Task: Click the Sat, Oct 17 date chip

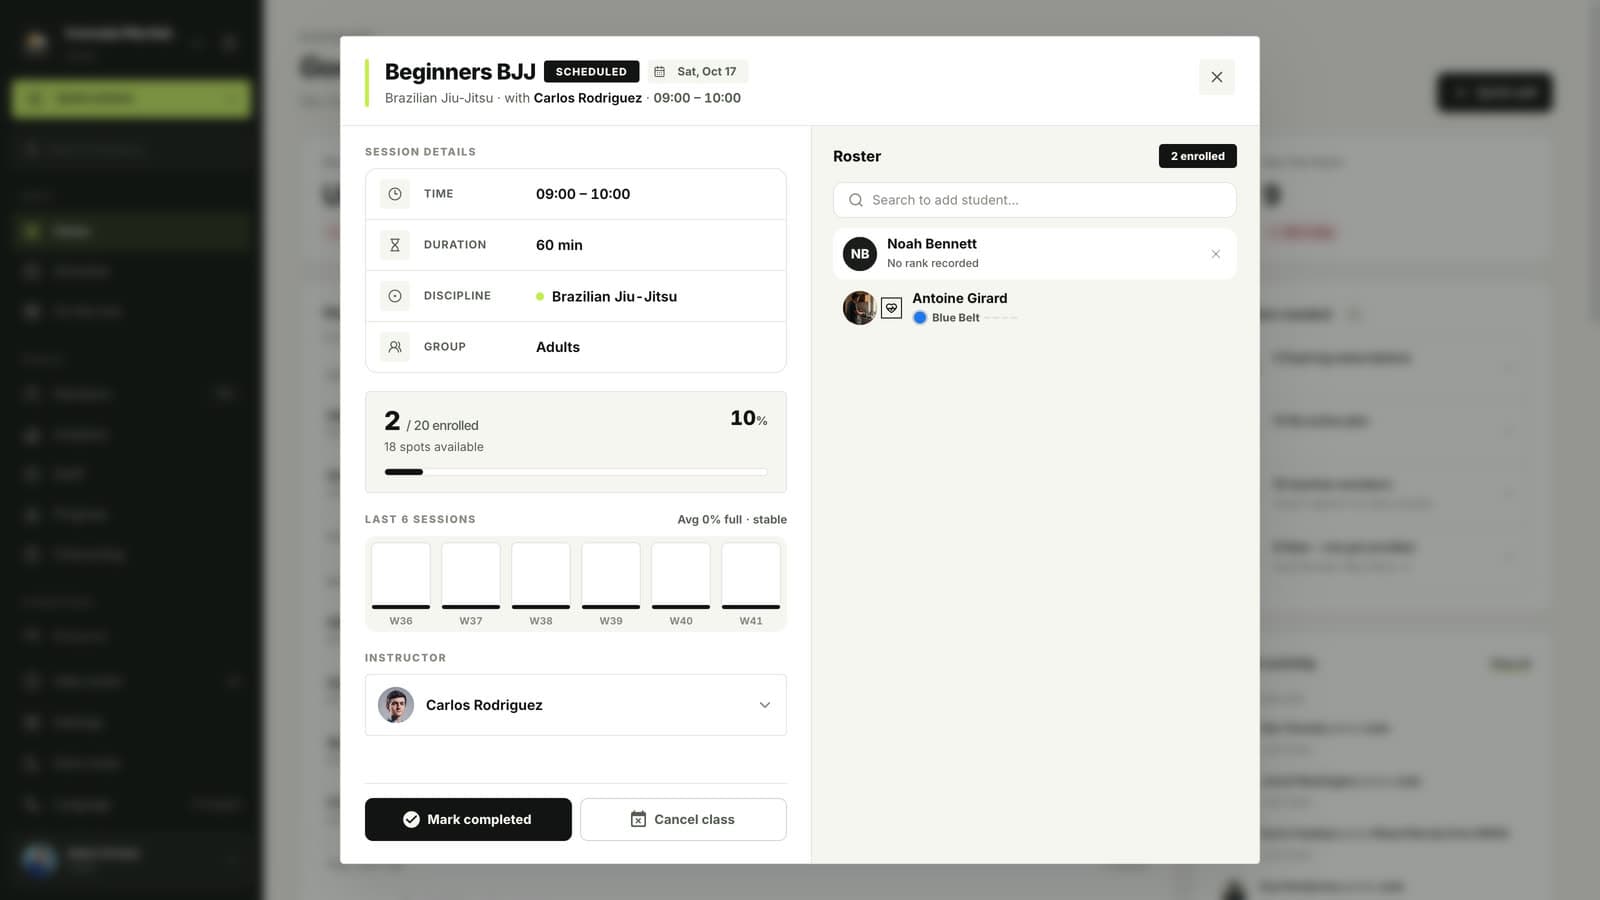Action: tap(698, 72)
